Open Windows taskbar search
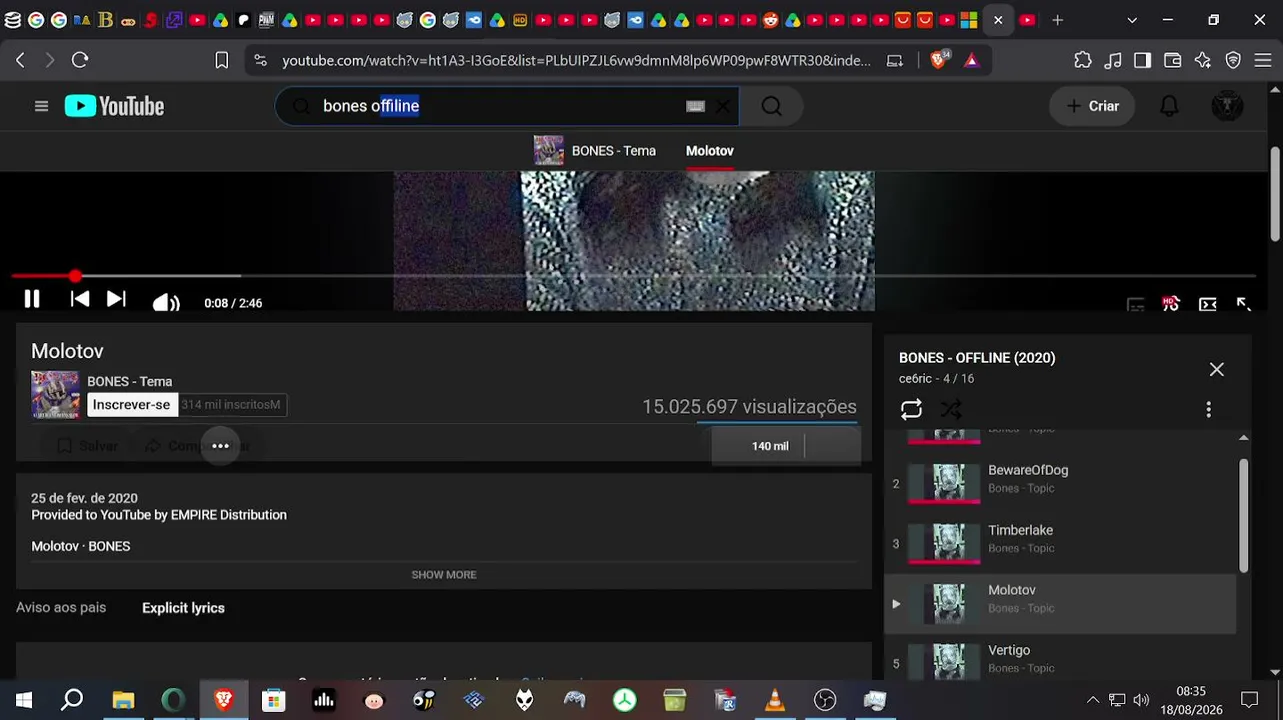The height and width of the screenshot is (720, 1283). click(x=72, y=700)
